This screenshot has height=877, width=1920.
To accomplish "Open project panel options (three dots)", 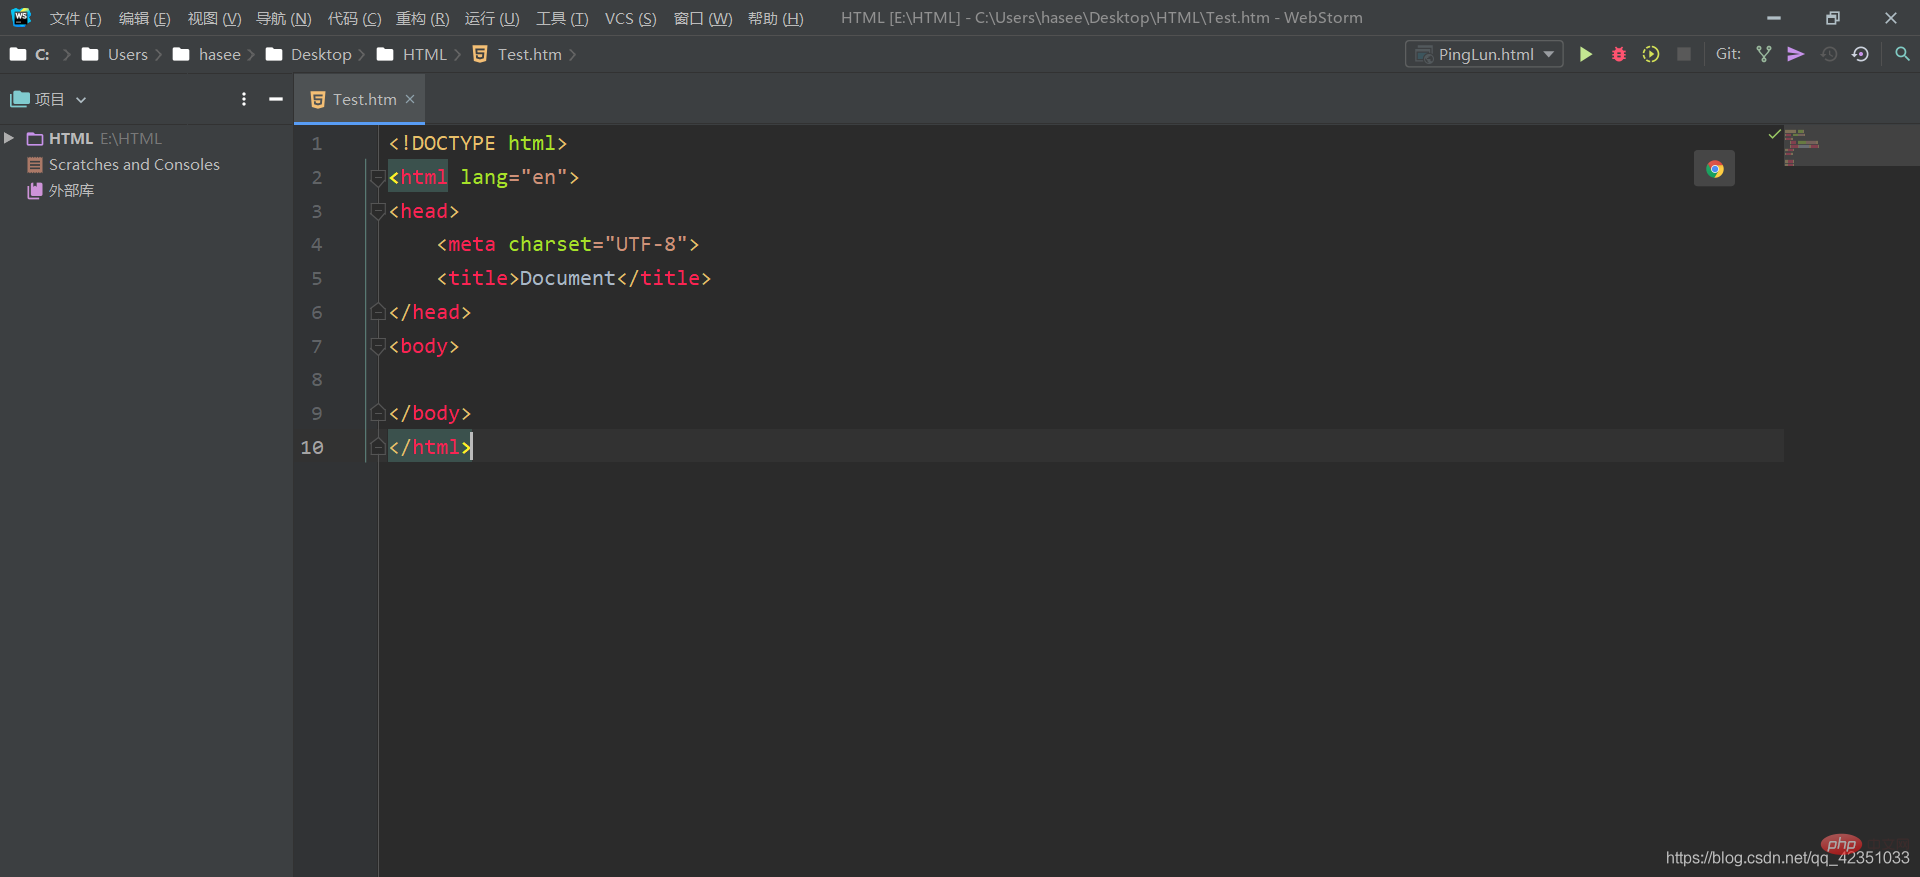I will click(x=244, y=99).
